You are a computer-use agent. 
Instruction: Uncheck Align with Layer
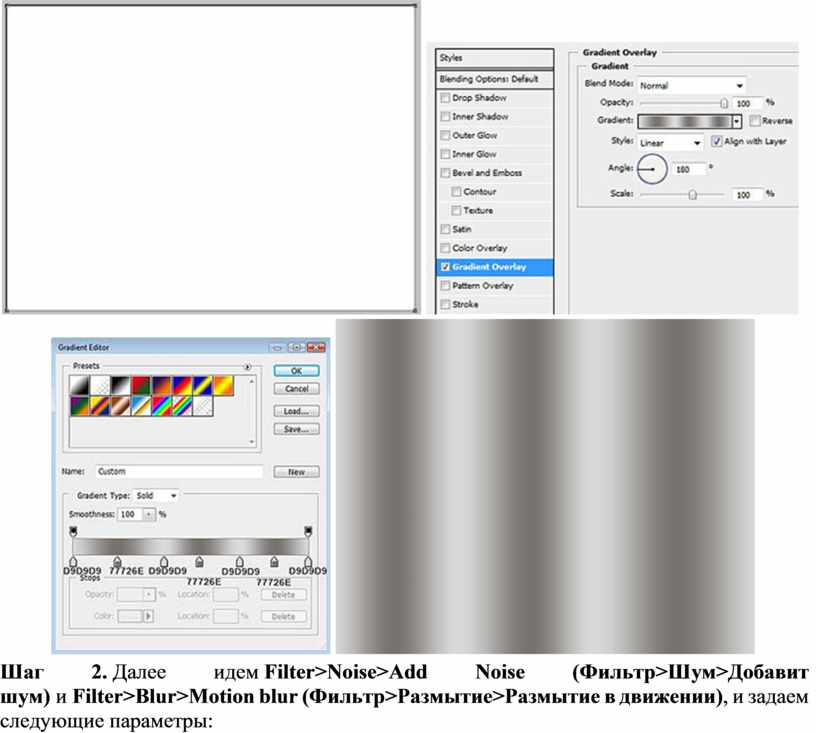coord(717,141)
